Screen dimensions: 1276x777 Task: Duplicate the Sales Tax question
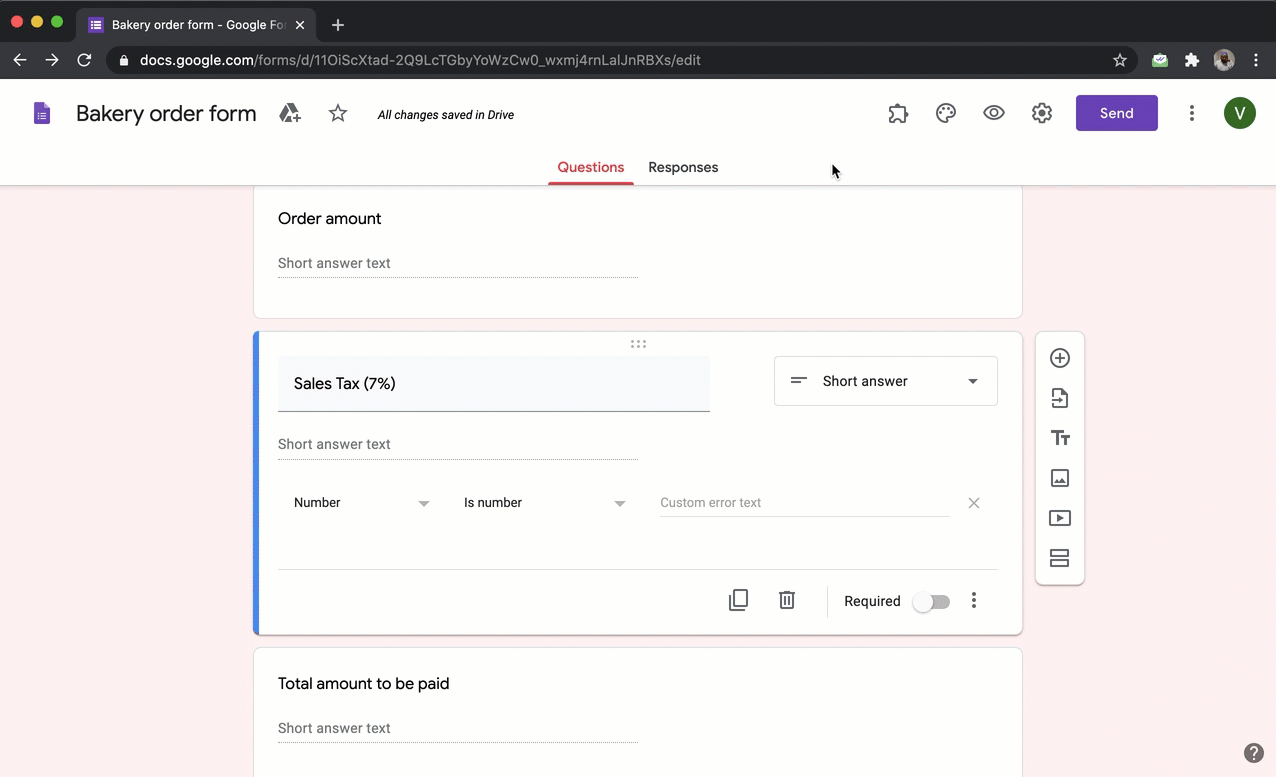738,600
